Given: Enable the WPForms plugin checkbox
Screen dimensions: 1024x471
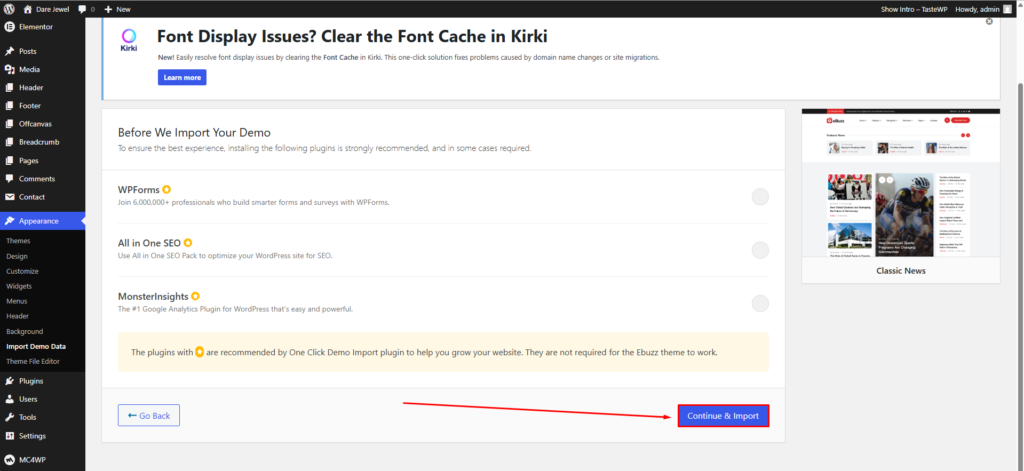Looking at the screenshot, I should click(760, 196).
